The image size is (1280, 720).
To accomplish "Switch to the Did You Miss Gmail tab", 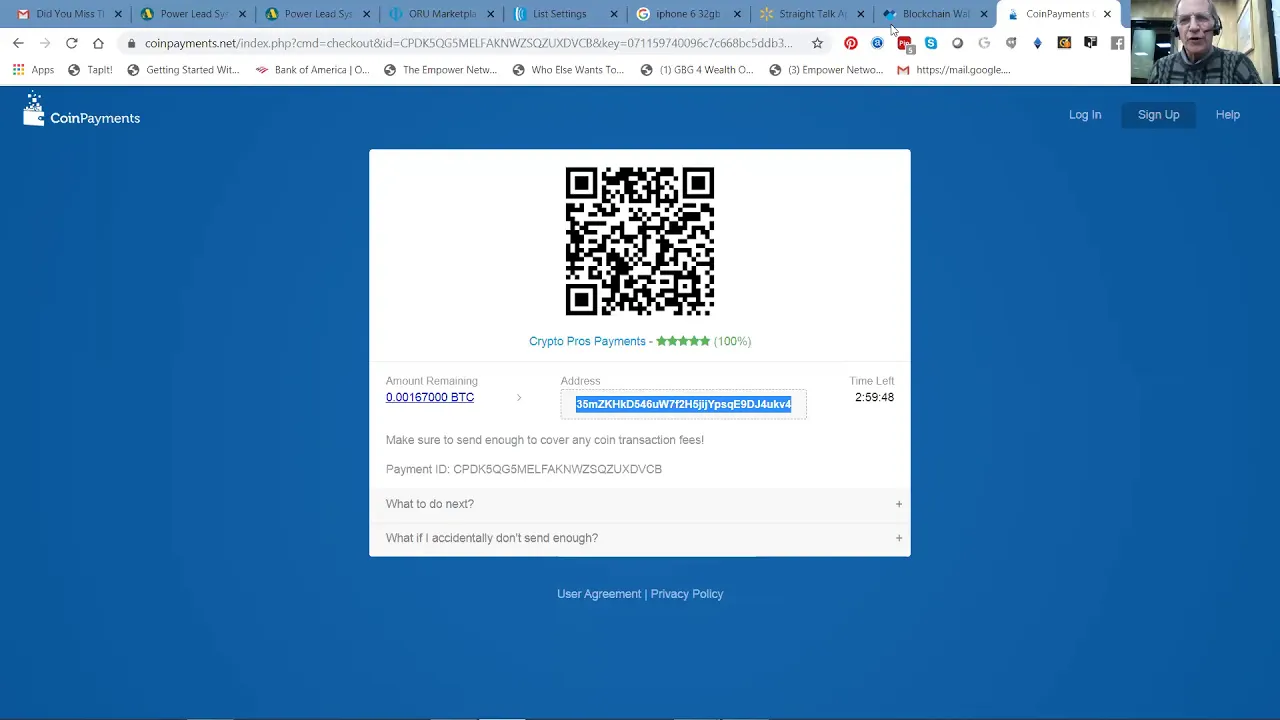I will tap(66, 14).
